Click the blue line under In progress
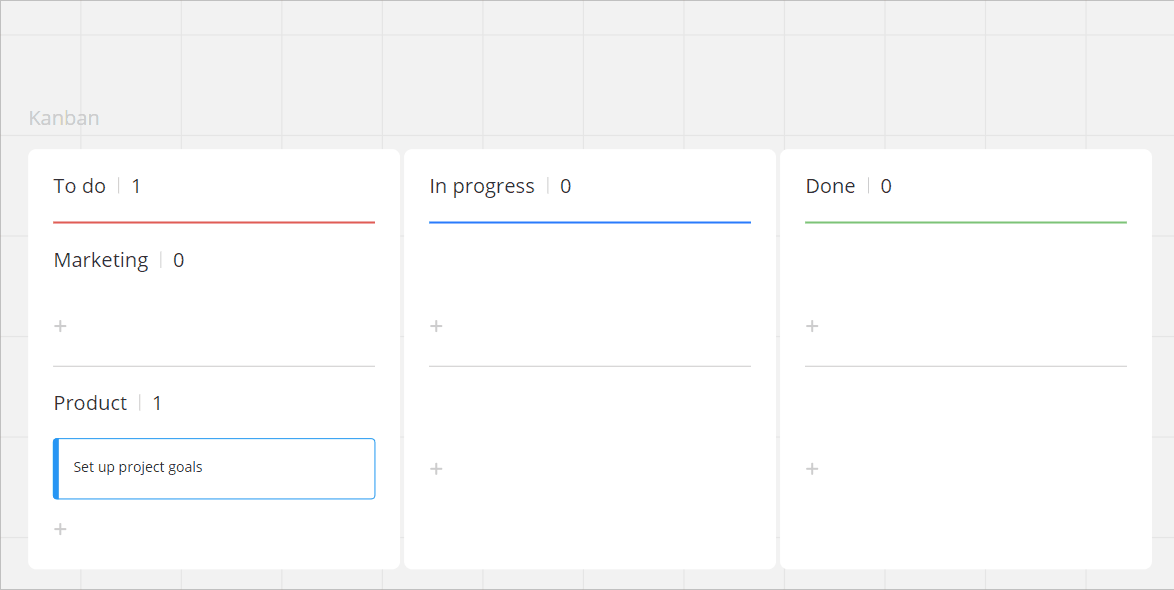Viewport: 1174px width, 590px height. click(x=590, y=222)
